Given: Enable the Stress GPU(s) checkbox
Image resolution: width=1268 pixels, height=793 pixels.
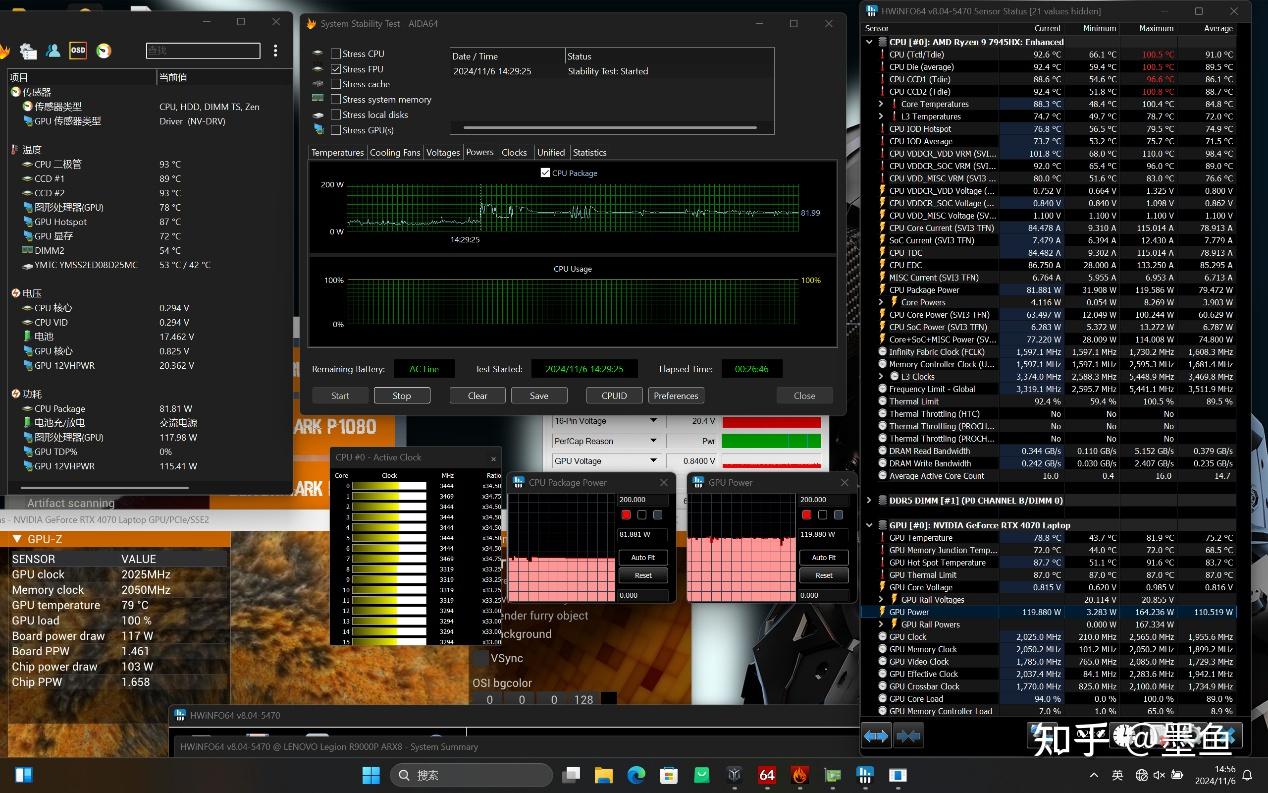Looking at the screenshot, I should click(x=336, y=130).
